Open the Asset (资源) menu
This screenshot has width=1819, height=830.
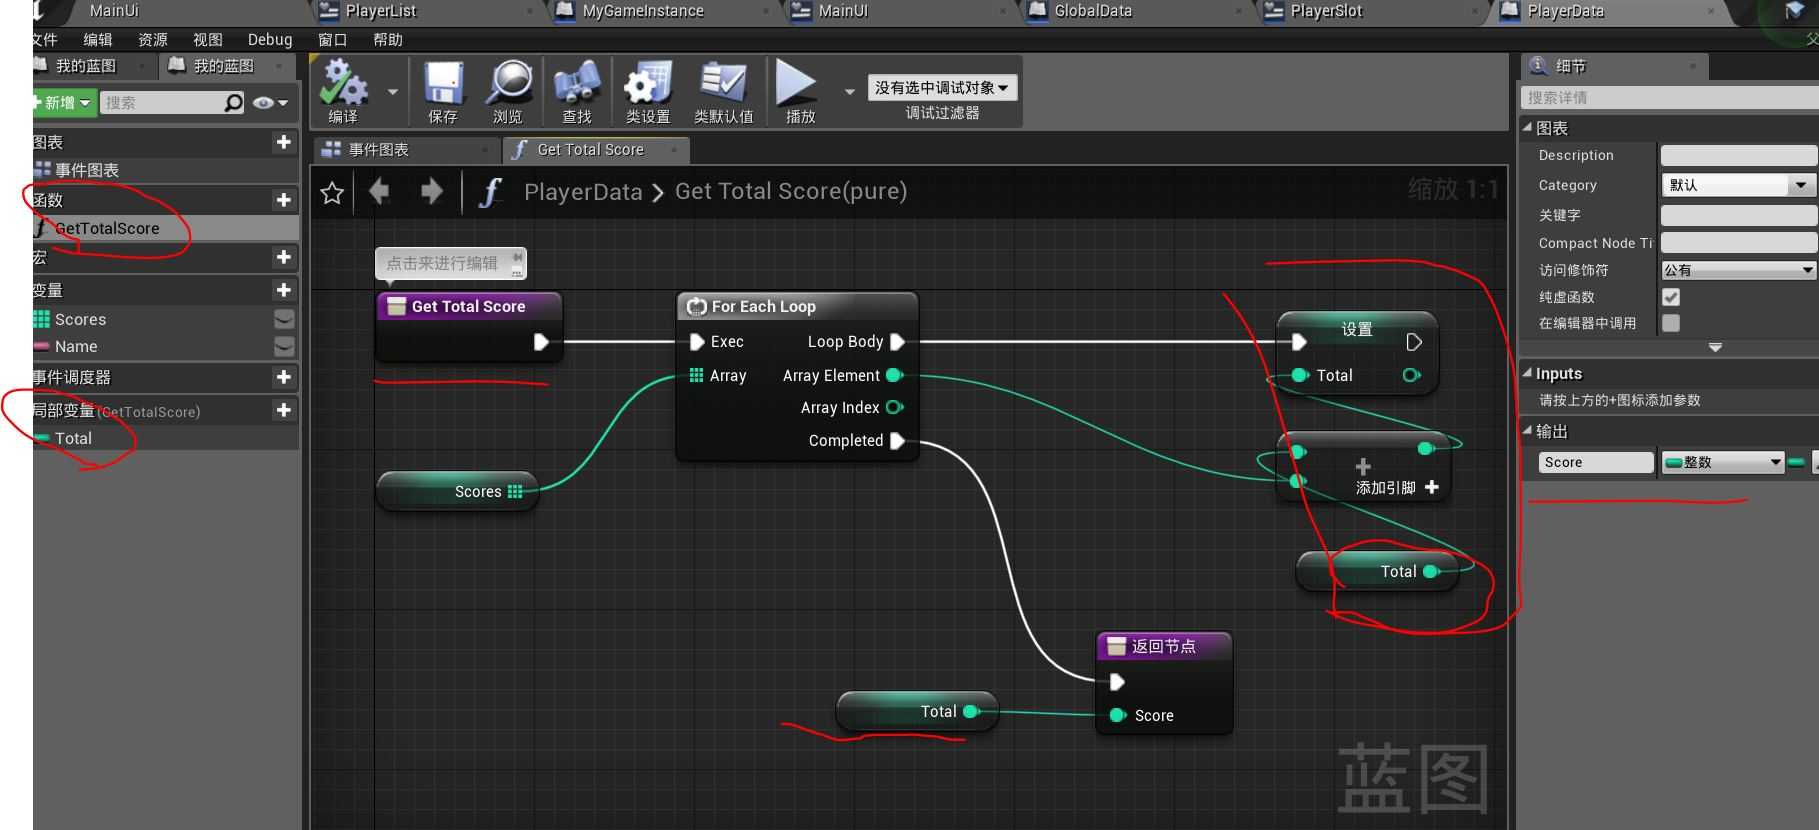click(153, 40)
